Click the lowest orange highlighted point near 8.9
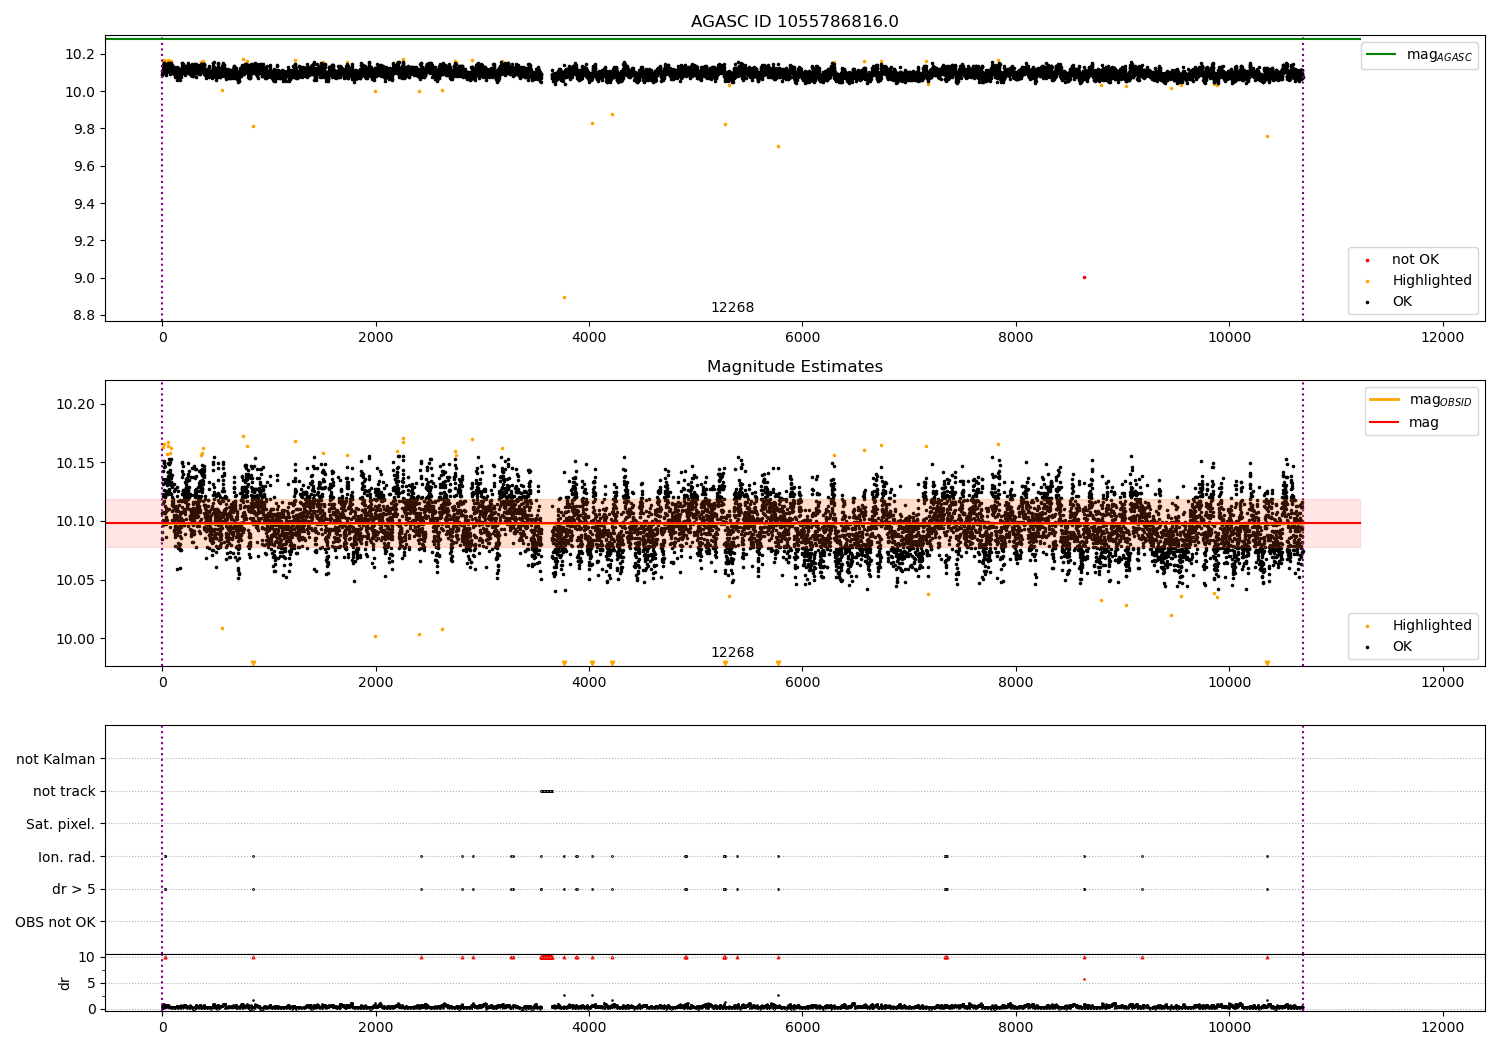The width and height of the screenshot is (1500, 1050). 564,297
